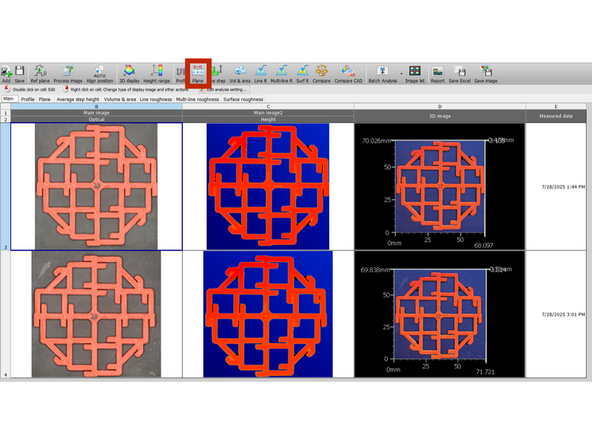Select the Plane measurement tool
The height and width of the screenshot is (444, 592).
click(198, 74)
